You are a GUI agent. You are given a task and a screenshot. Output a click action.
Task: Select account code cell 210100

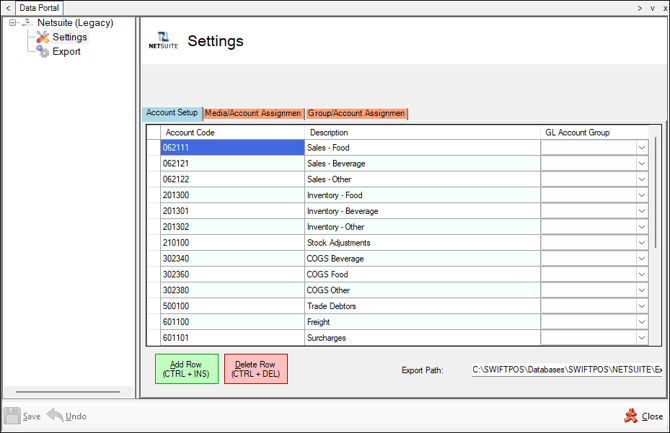(232, 243)
